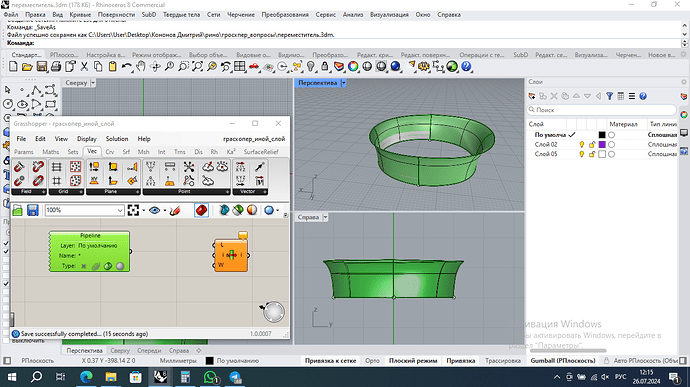Toggle the lock icon of Слой 02
Image resolution: width=690 pixels, height=387 pixels.
pos(592,144)
